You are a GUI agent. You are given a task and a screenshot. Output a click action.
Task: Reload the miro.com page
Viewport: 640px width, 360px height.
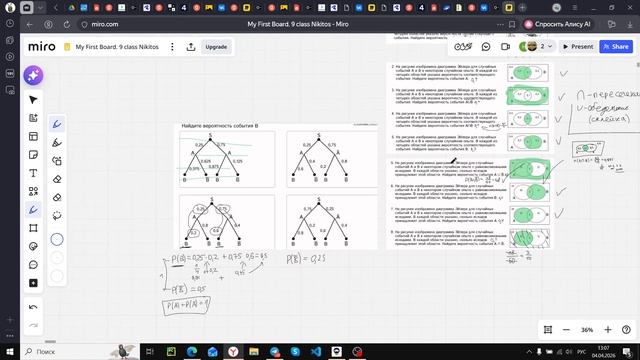click(67, 24)
